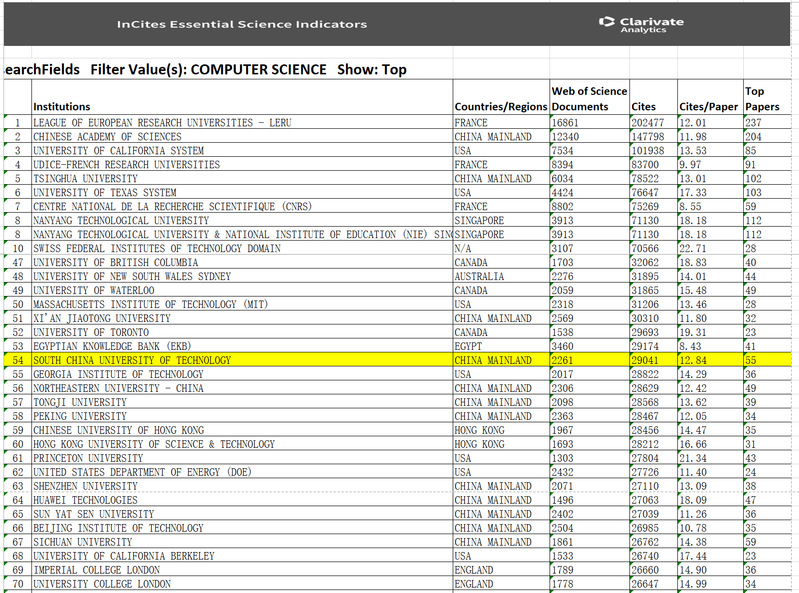Select the documents value 12340
The width and height of the screenshot is (799, 593).
tap(590, 137)
